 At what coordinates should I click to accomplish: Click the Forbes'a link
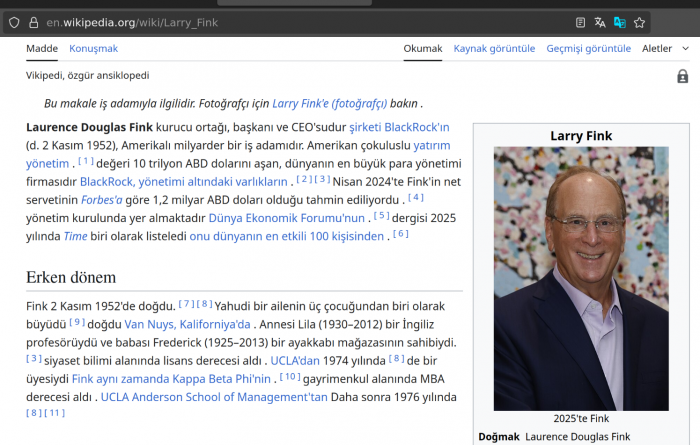(101, 200)
